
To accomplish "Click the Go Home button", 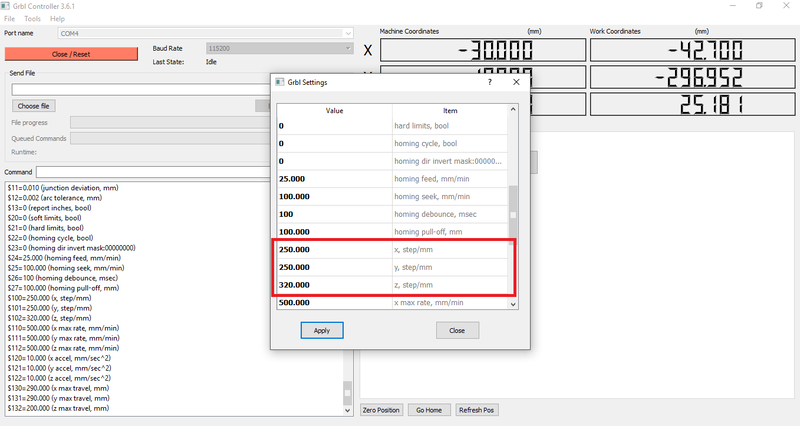I will tap(429, 410).
